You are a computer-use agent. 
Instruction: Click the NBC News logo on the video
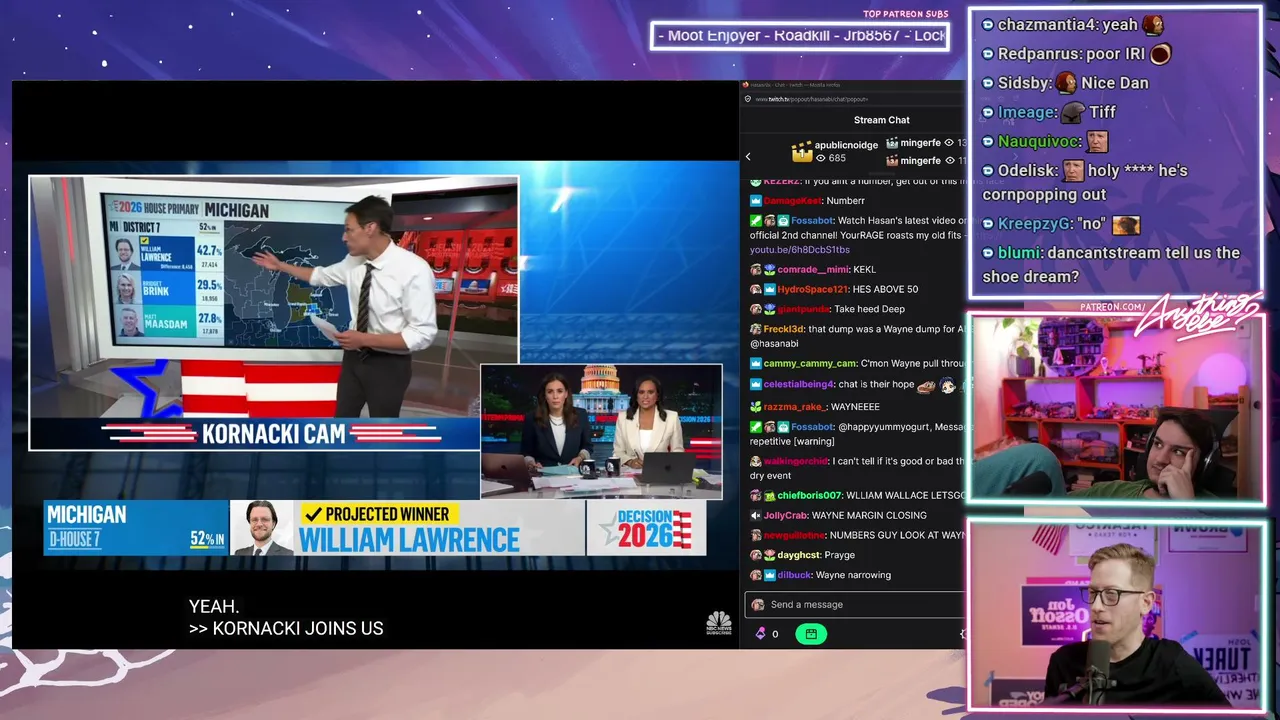[x=719, y=623]
